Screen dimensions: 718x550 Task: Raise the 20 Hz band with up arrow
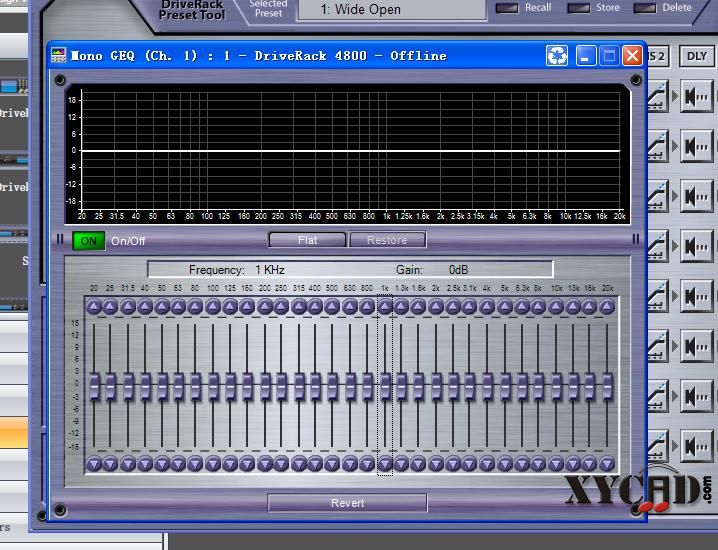(94, 306)
